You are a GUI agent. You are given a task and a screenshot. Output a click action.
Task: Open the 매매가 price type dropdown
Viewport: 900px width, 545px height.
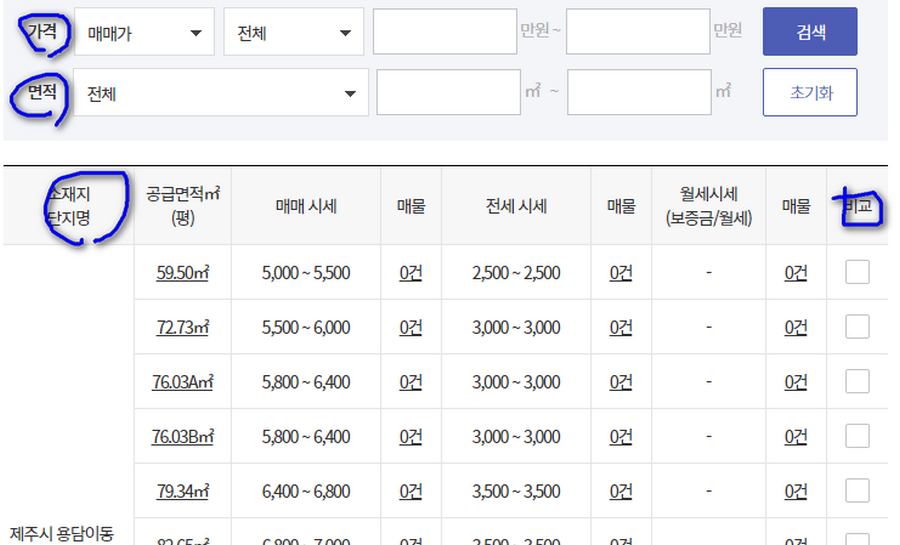tap(144, 32)
